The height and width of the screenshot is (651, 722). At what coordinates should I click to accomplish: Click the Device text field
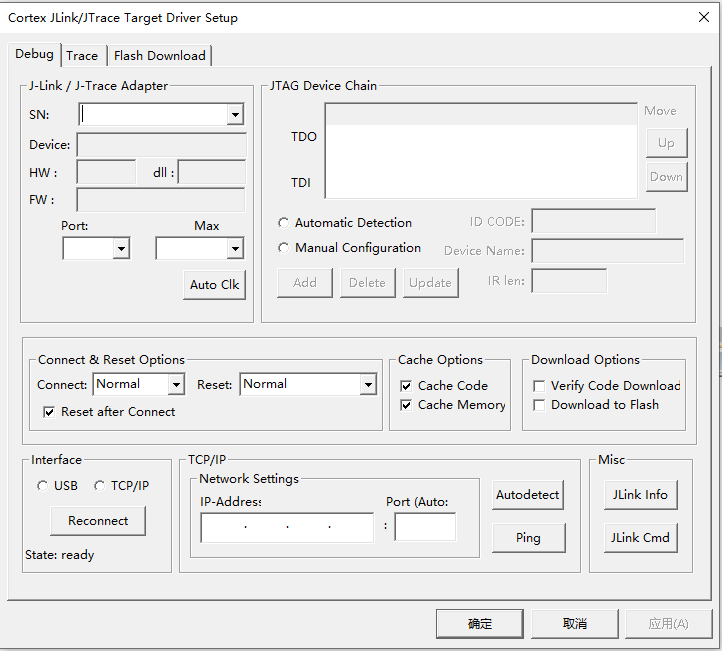[x=162, y=145]
